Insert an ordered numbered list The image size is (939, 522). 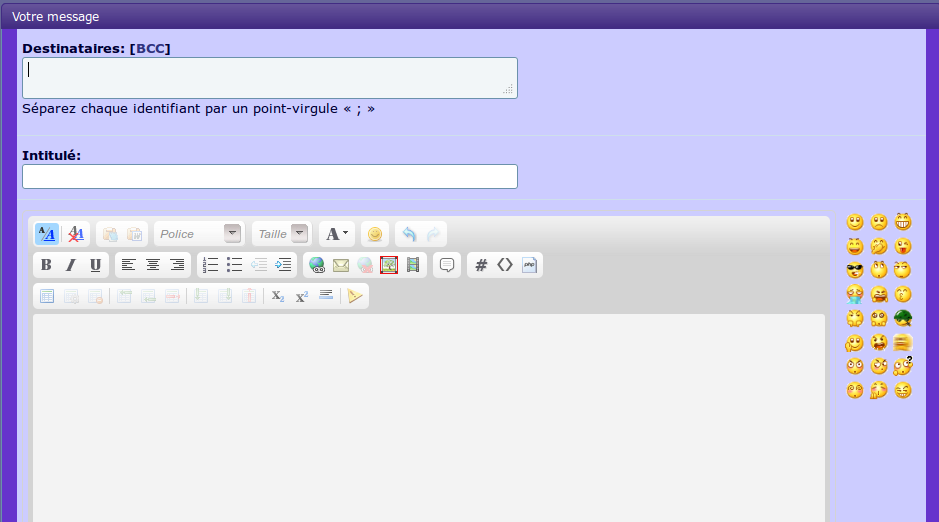pos(210,265)
